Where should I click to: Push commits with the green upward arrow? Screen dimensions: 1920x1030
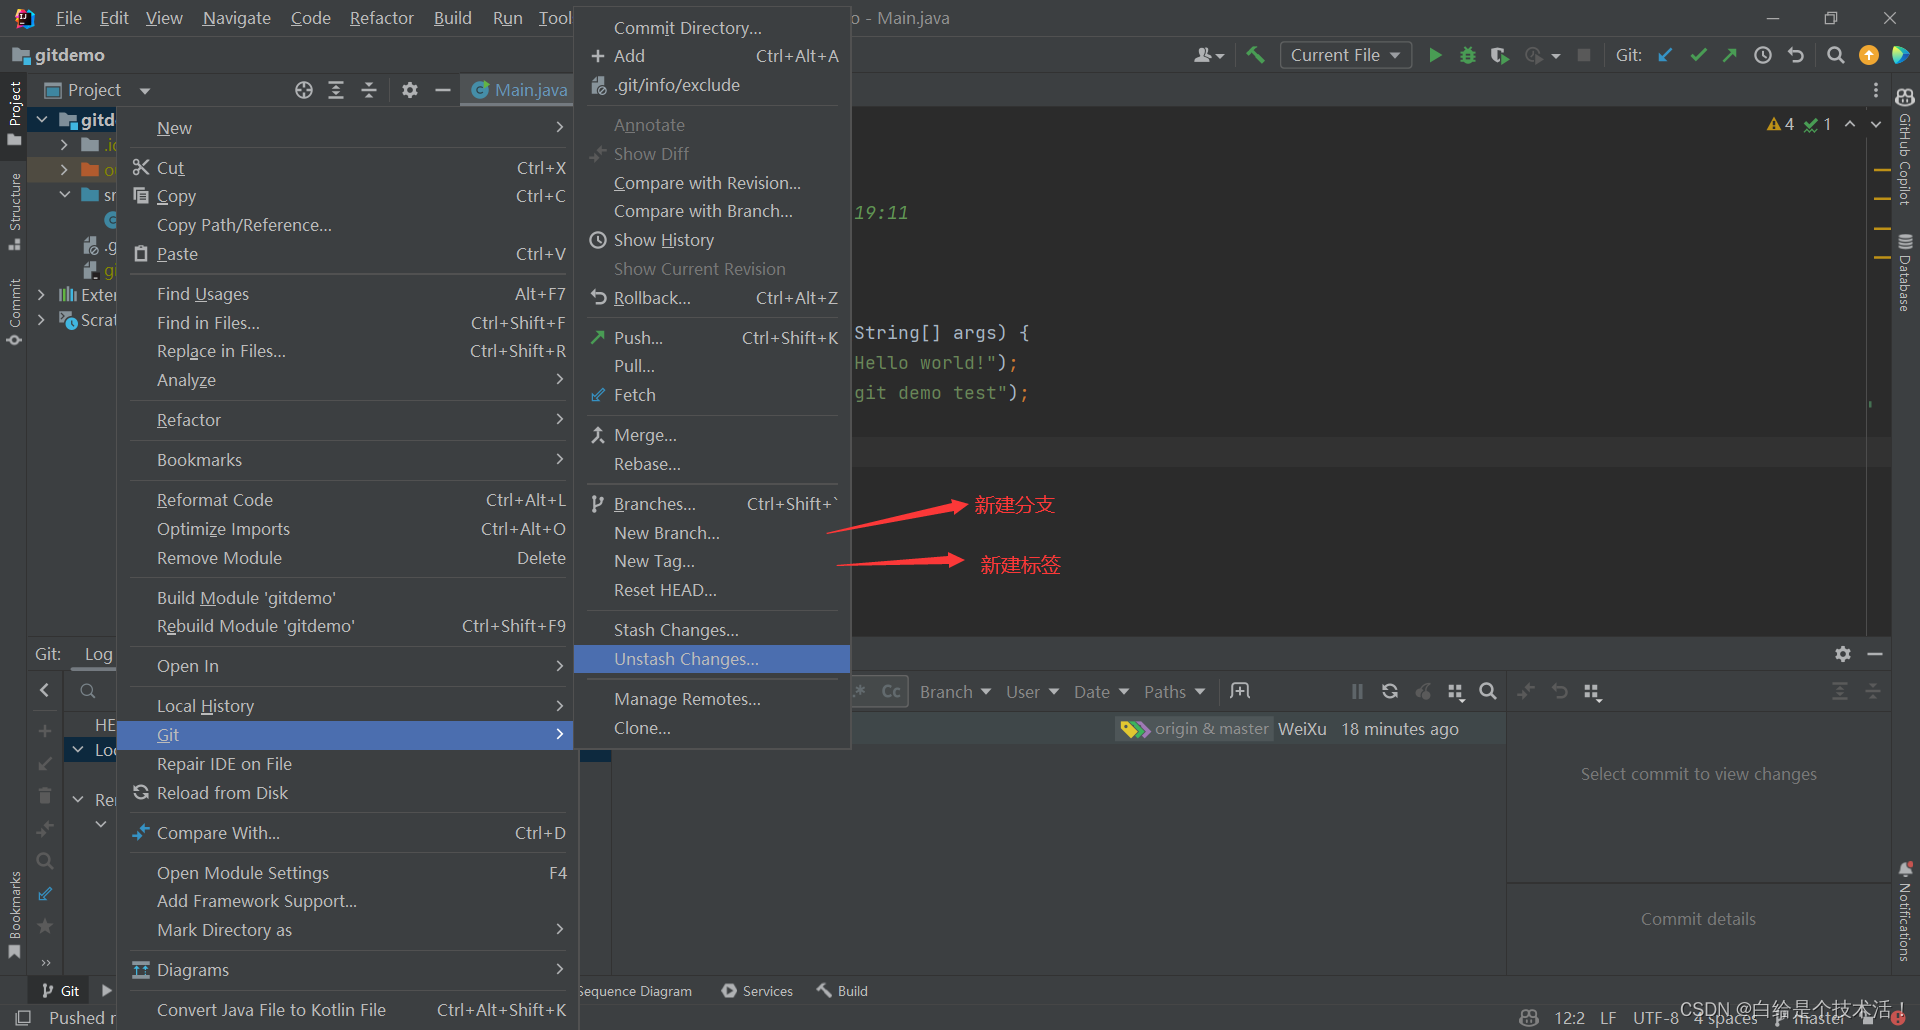tap(1730, 55)
